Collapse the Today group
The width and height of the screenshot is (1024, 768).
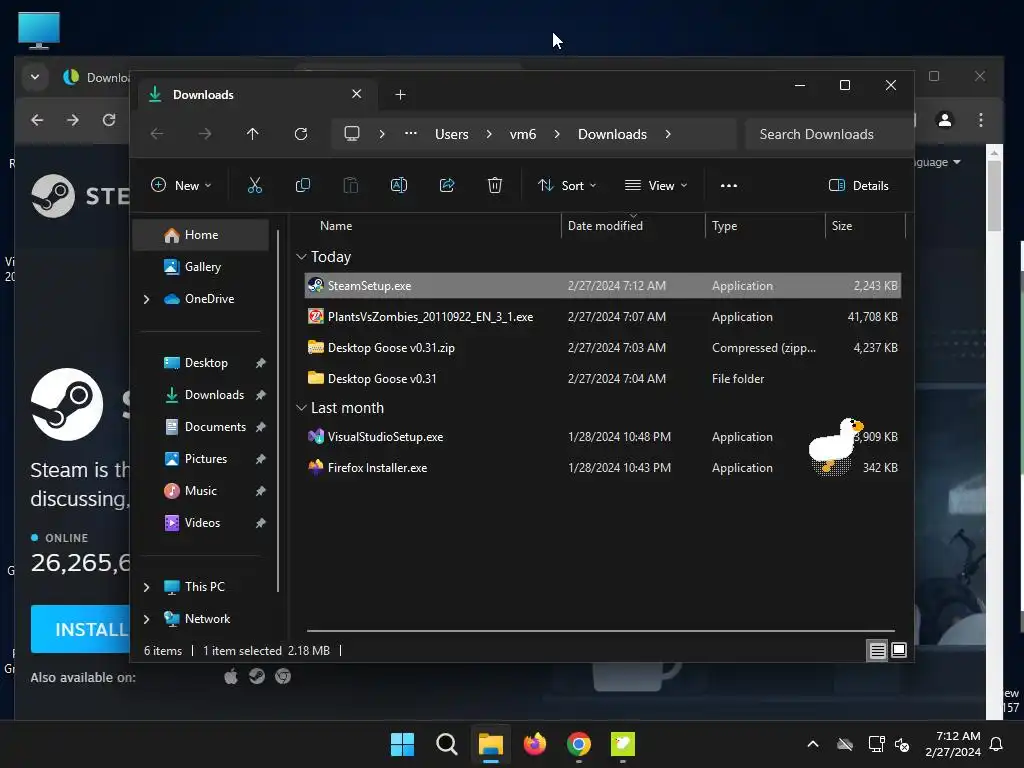(301, 257)
